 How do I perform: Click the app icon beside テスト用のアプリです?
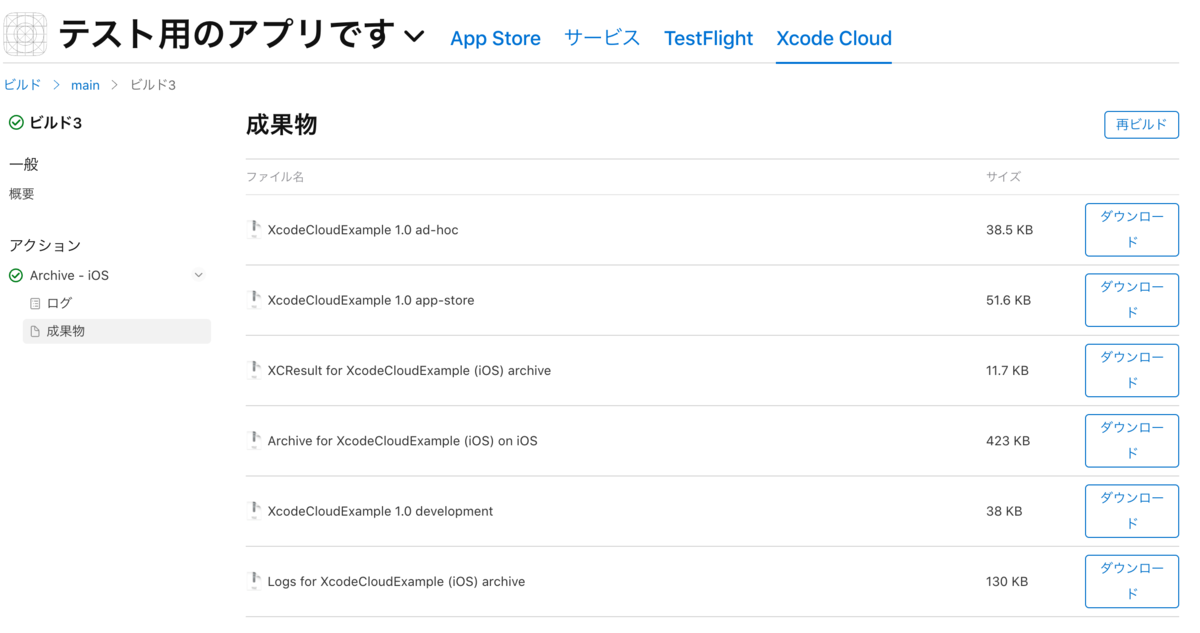(x=24, y=33)
